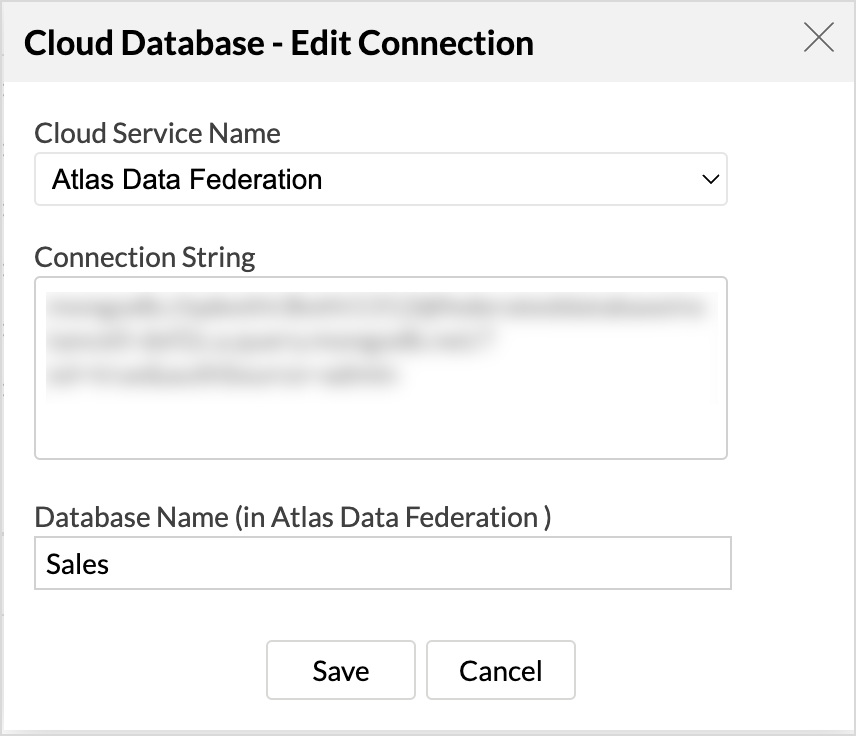Focus the Connection String text area
This screenshot has width=856, height=736.
[380, 420]
